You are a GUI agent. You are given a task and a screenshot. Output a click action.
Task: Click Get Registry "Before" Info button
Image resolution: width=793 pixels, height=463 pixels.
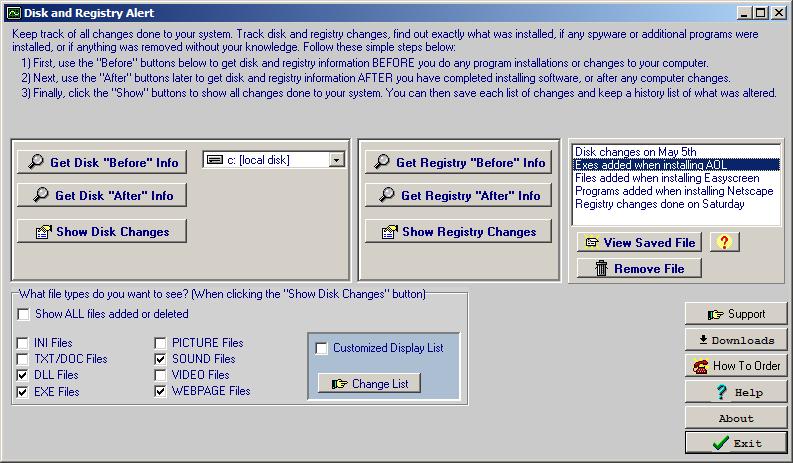pos(458,162)
